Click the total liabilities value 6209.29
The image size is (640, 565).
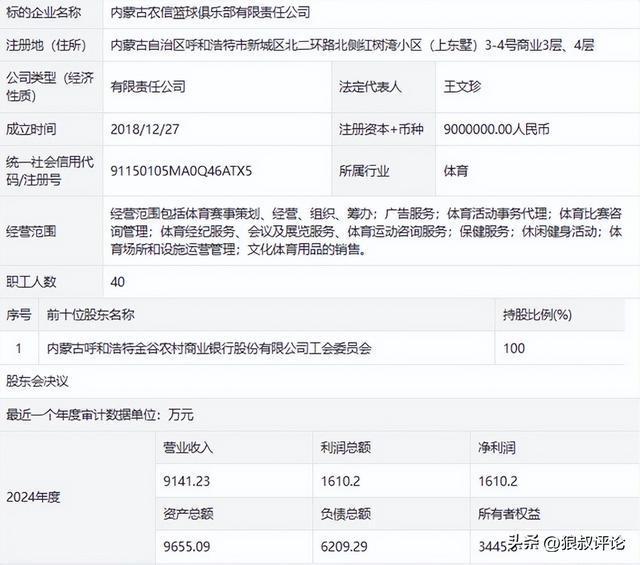[344, 546]
